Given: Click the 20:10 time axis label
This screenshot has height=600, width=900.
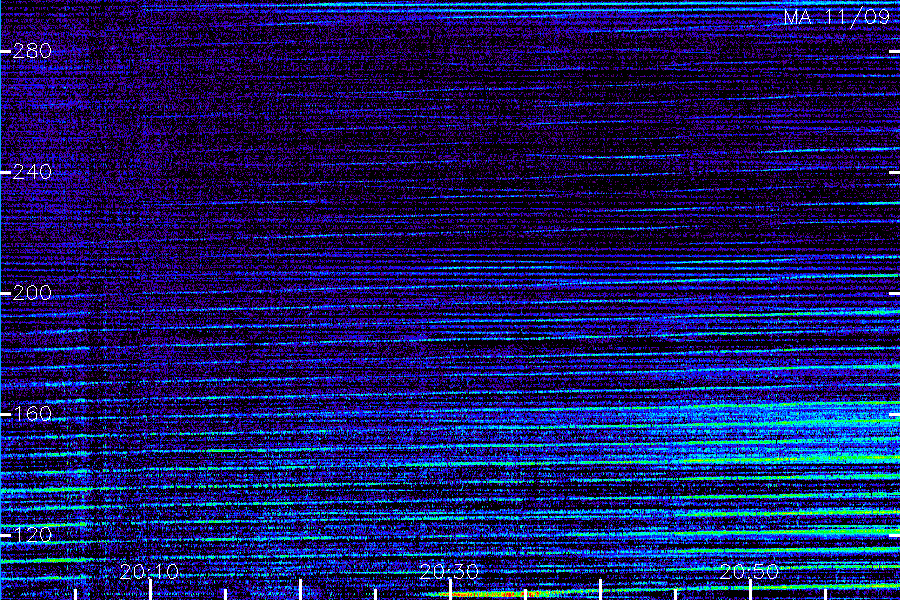Looking at the screenshot, I should pyautogui.click(x=150, y=571).
